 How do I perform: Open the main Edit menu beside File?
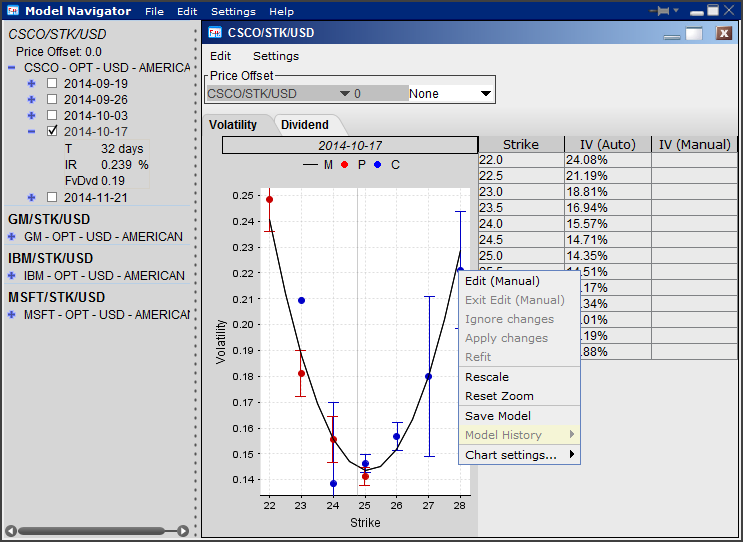tap(187, 11)
